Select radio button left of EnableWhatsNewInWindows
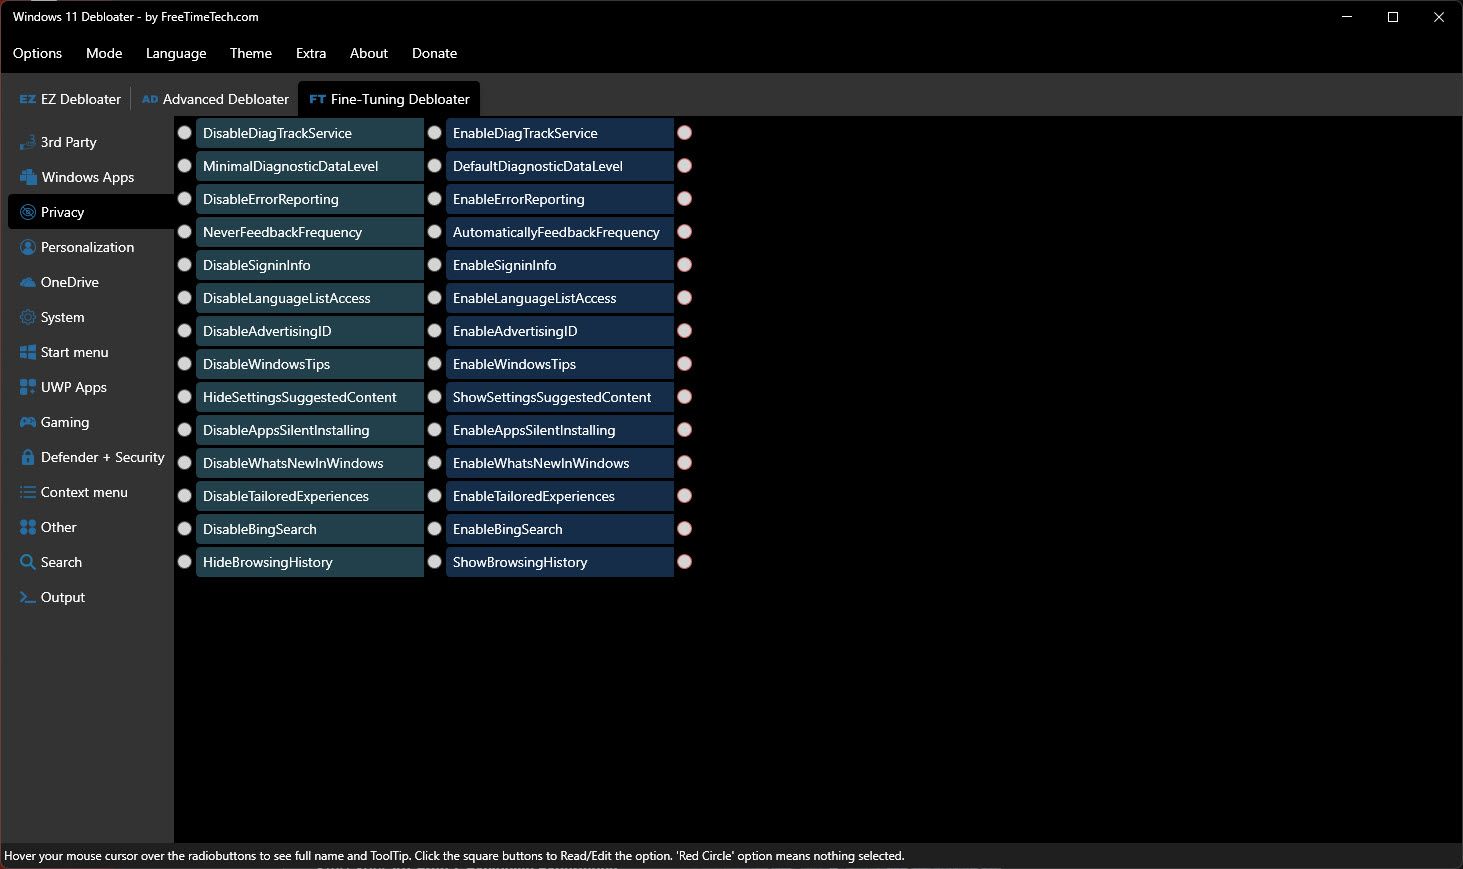Image resolution: width=1463 pixels, height=869 pixels. 435,463
